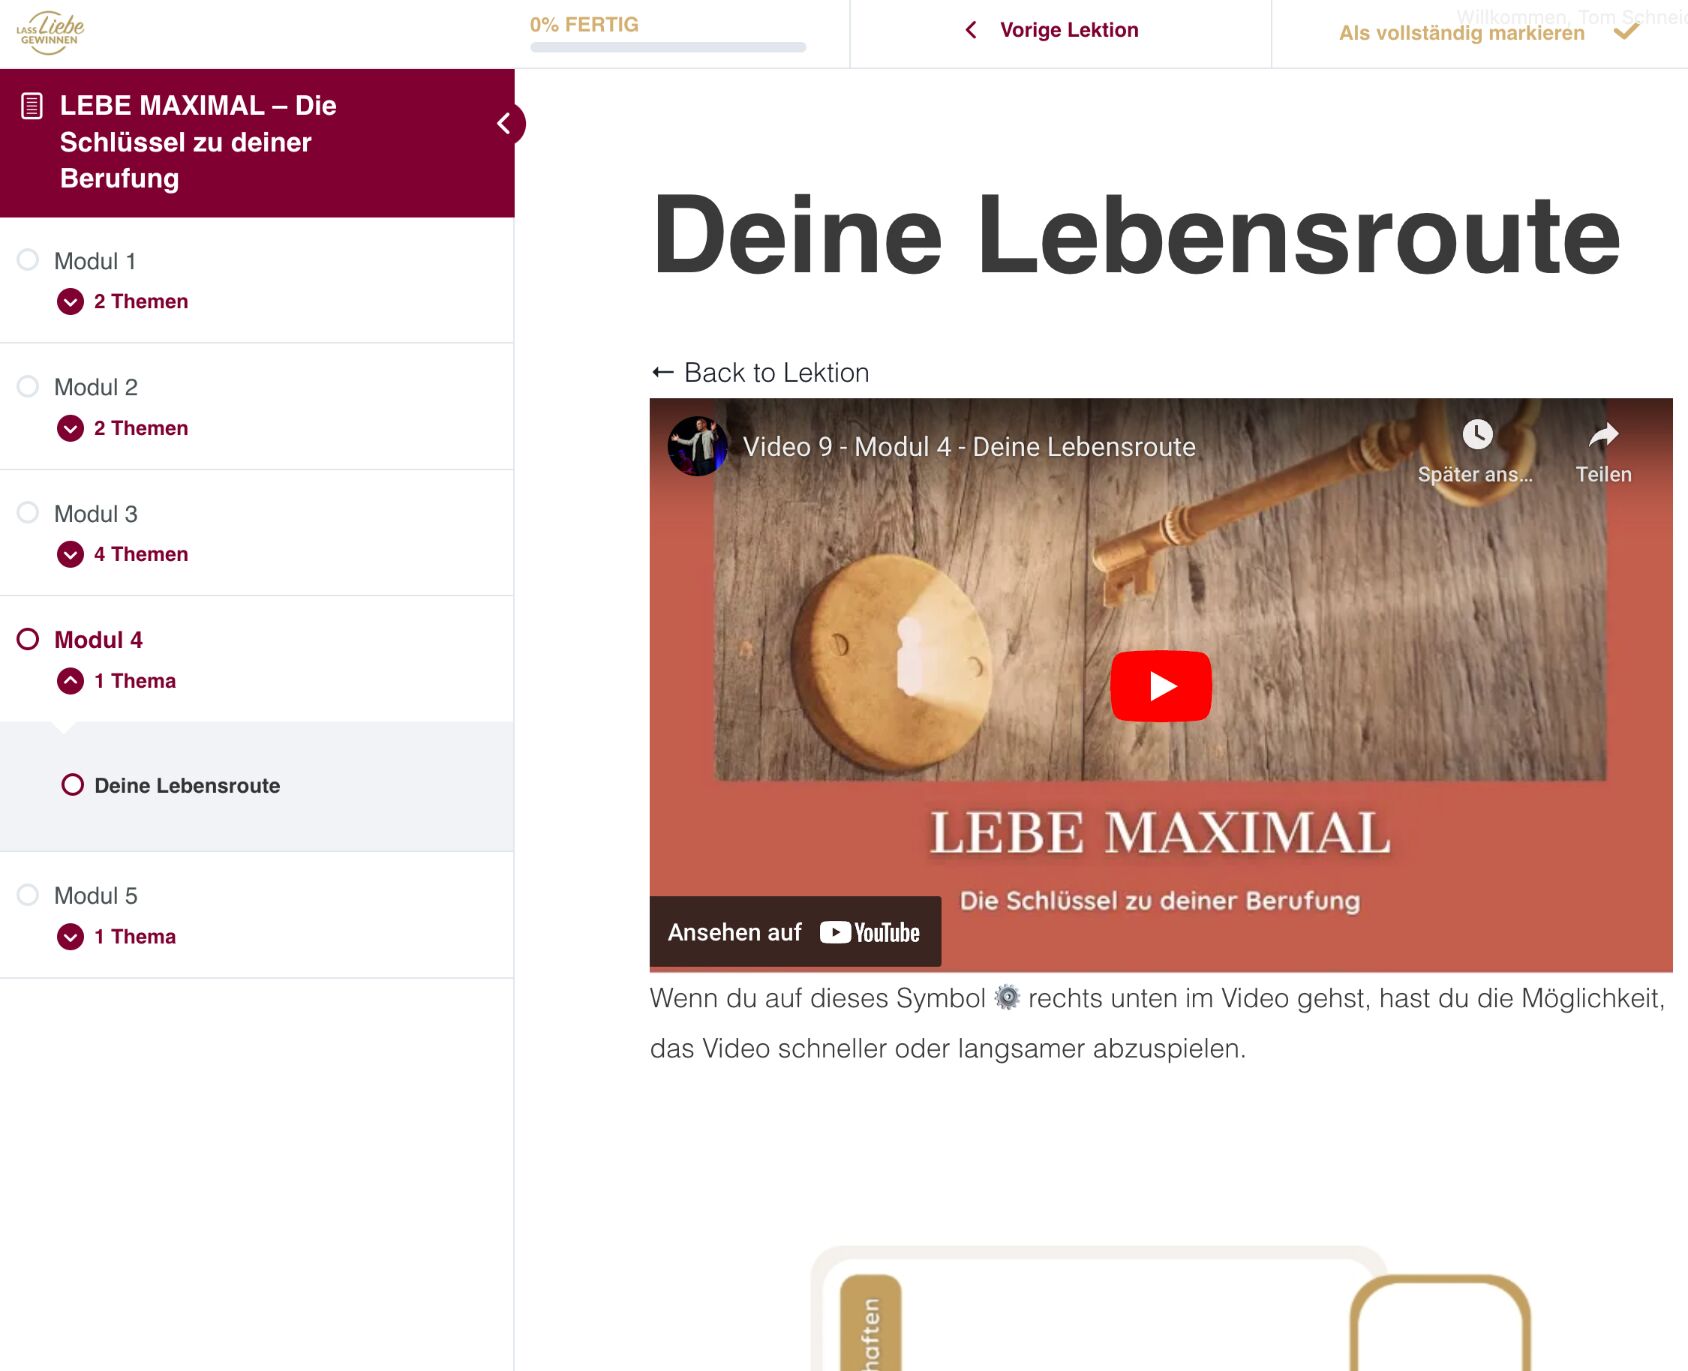Click the checkmark icon next to Als vollständig markieren

[x=1627, y=32]
